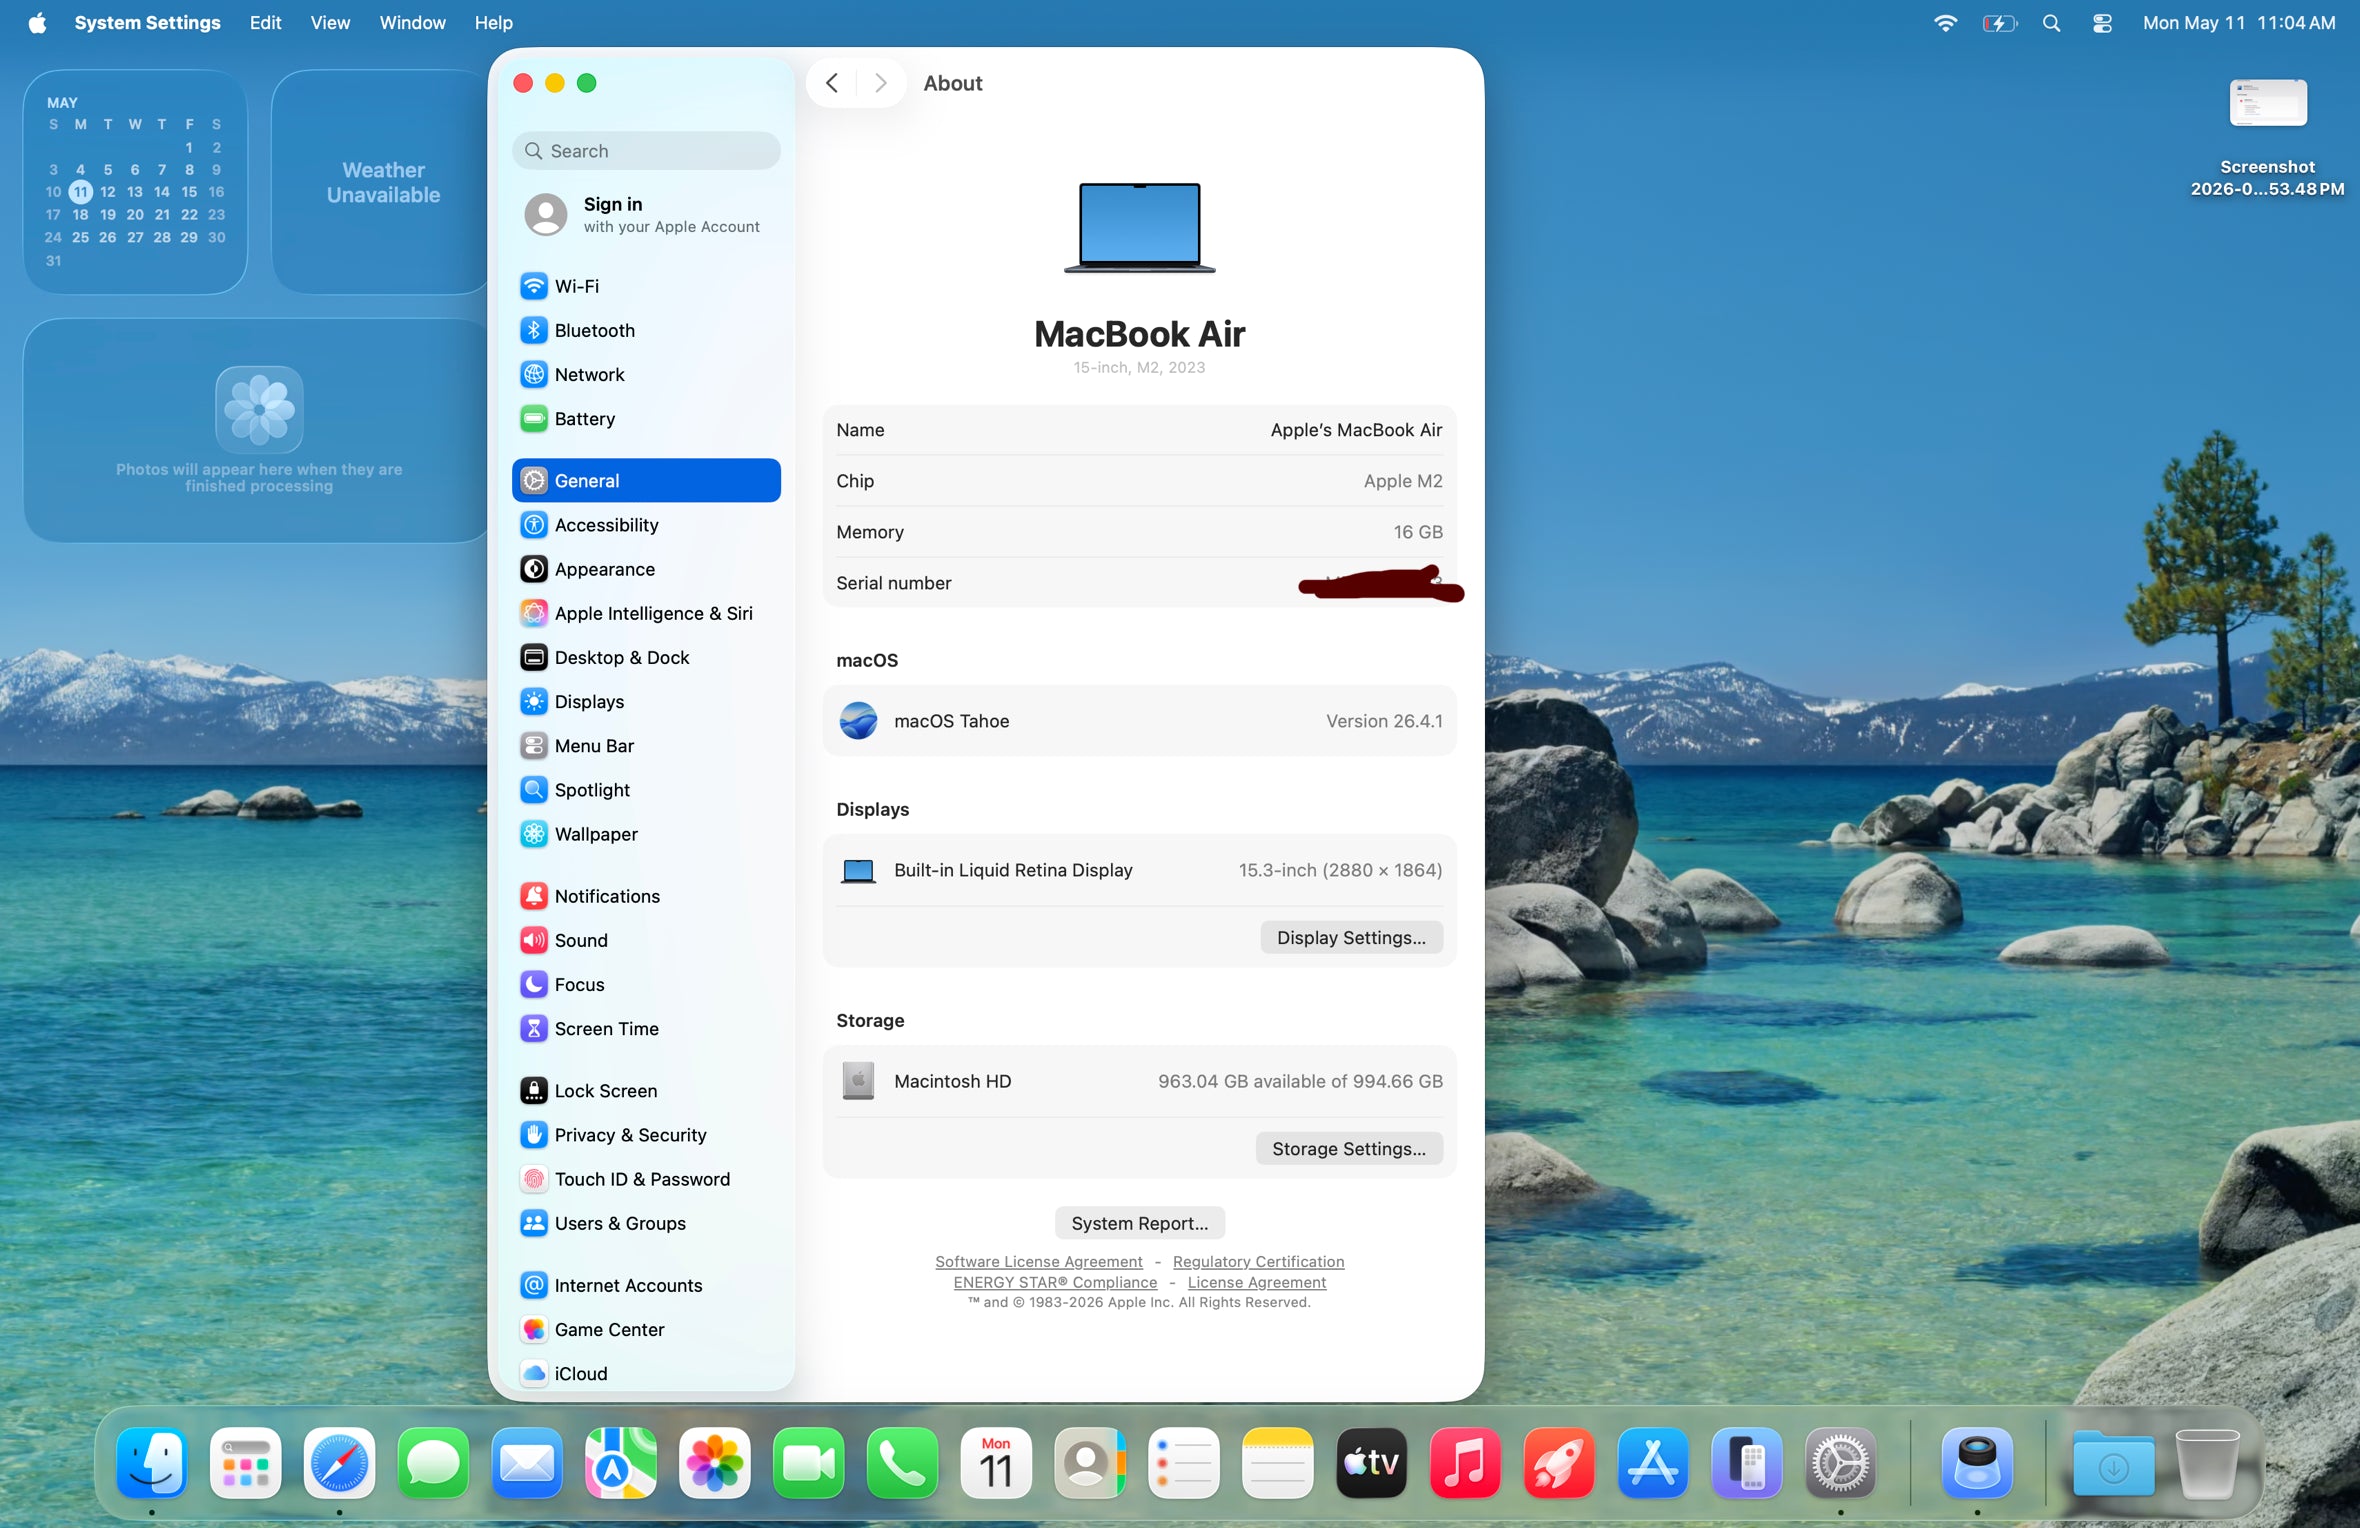Open the ENERGY STAR® Compliance link

(1055, 1282)
